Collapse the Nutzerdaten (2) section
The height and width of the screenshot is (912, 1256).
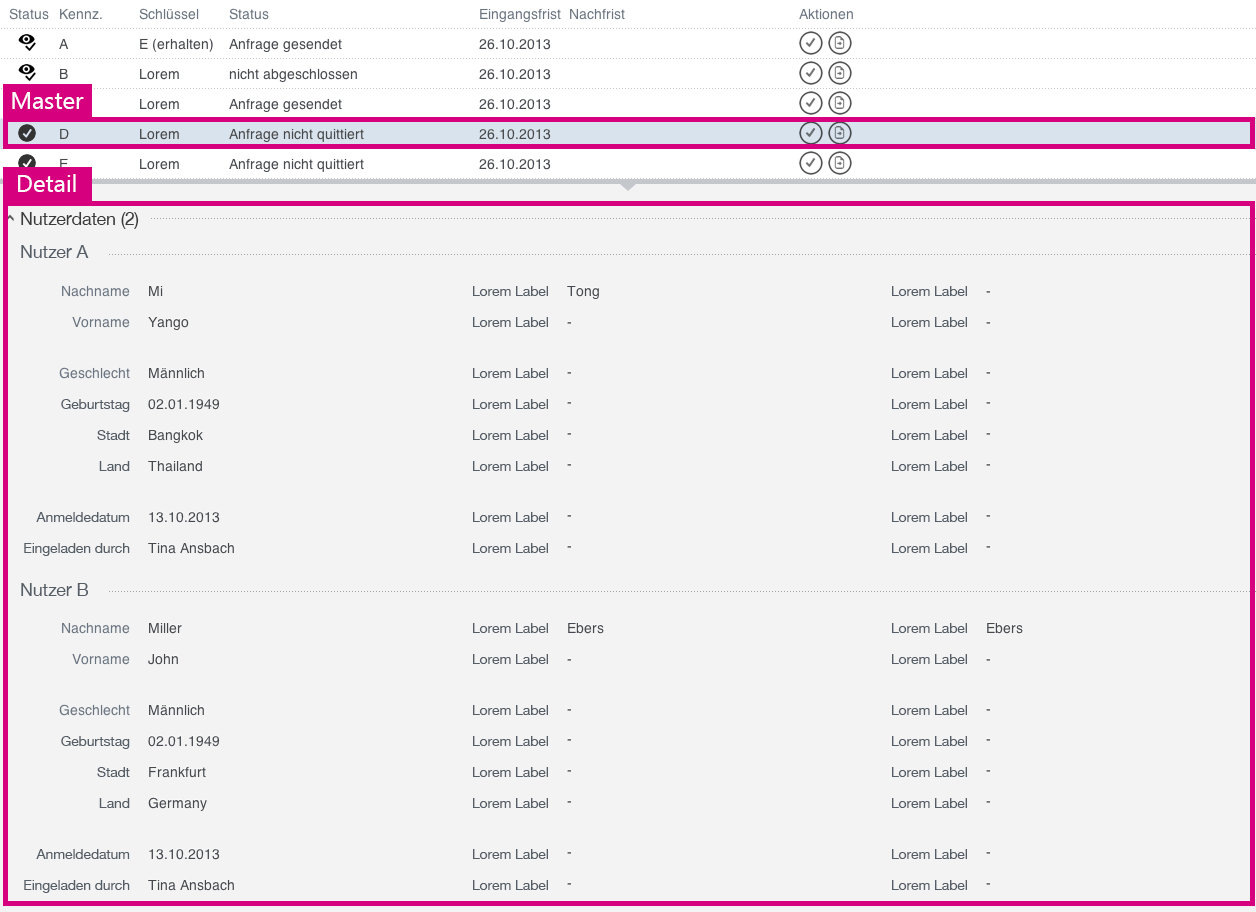10,219
